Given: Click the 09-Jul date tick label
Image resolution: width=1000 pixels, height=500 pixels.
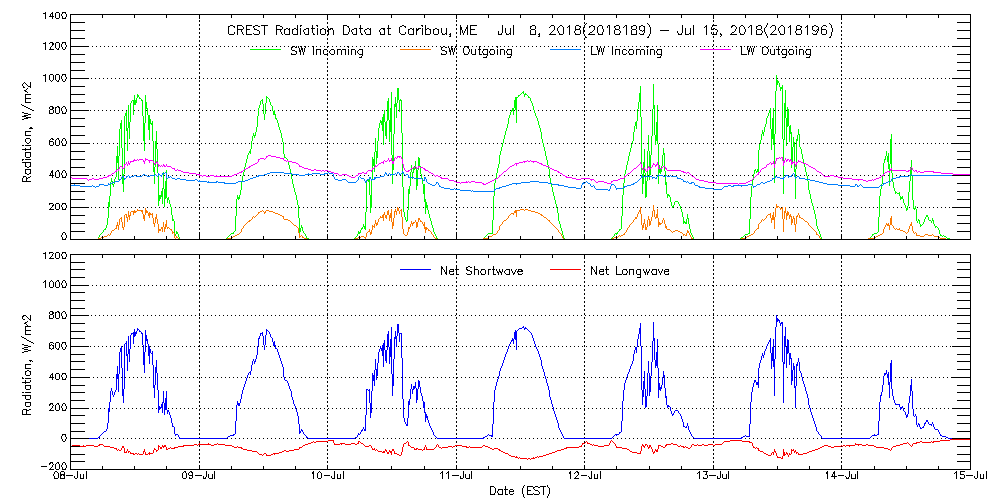Looking at the screenshot, I should [x=200, y=478].
